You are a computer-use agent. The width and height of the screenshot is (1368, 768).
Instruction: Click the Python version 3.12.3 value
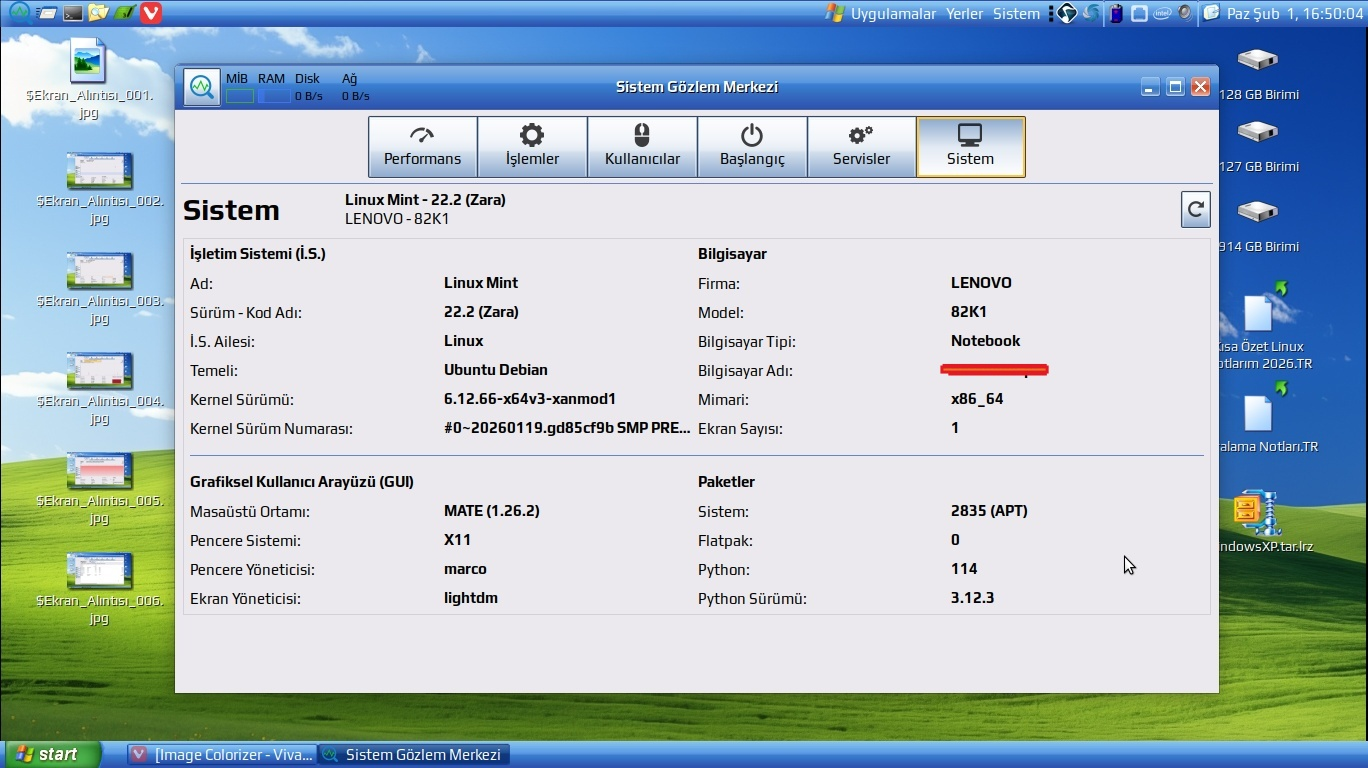tap(972, 598)
